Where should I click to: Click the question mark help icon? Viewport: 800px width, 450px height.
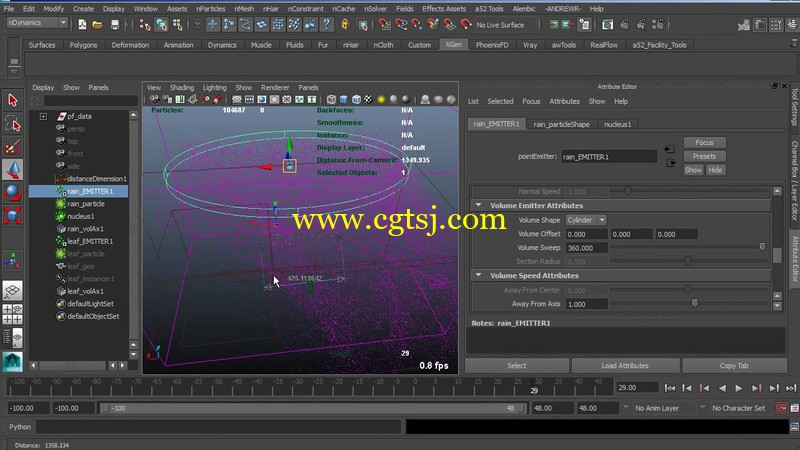click(327, 24)
